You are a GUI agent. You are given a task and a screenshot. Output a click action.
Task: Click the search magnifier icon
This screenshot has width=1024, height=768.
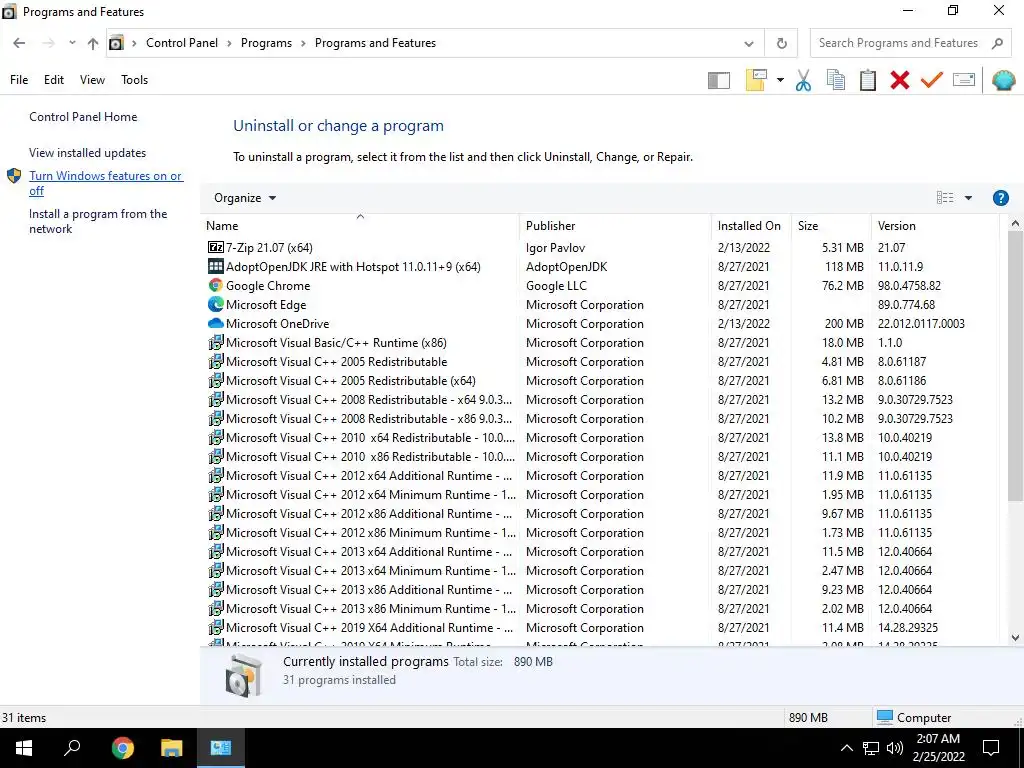pos(997,43)
